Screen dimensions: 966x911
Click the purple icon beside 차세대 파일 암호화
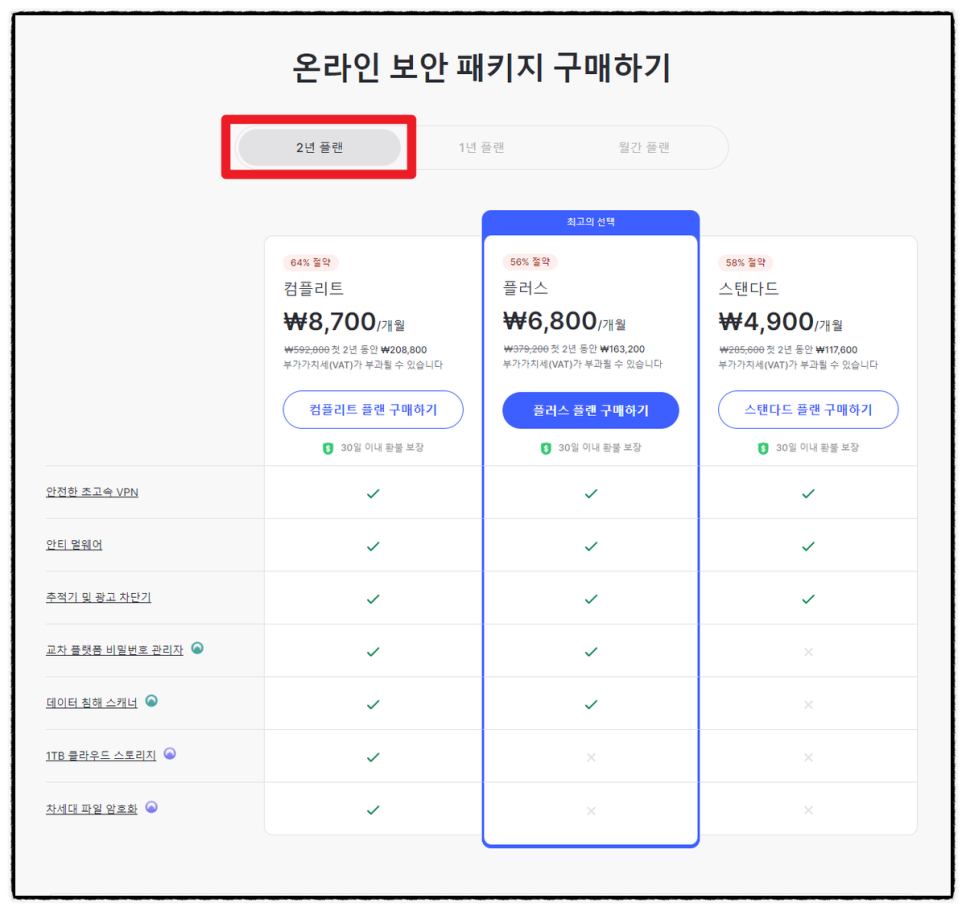(152, 807)
